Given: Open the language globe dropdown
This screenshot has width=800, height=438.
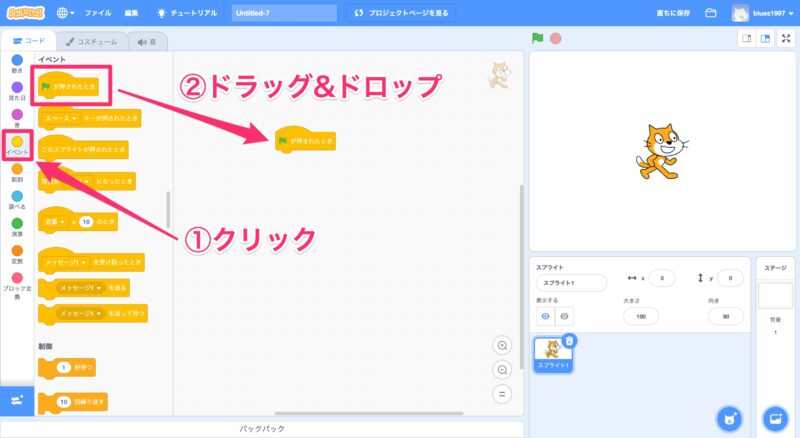Looking at the screenshot, I should tap(67, 13).
